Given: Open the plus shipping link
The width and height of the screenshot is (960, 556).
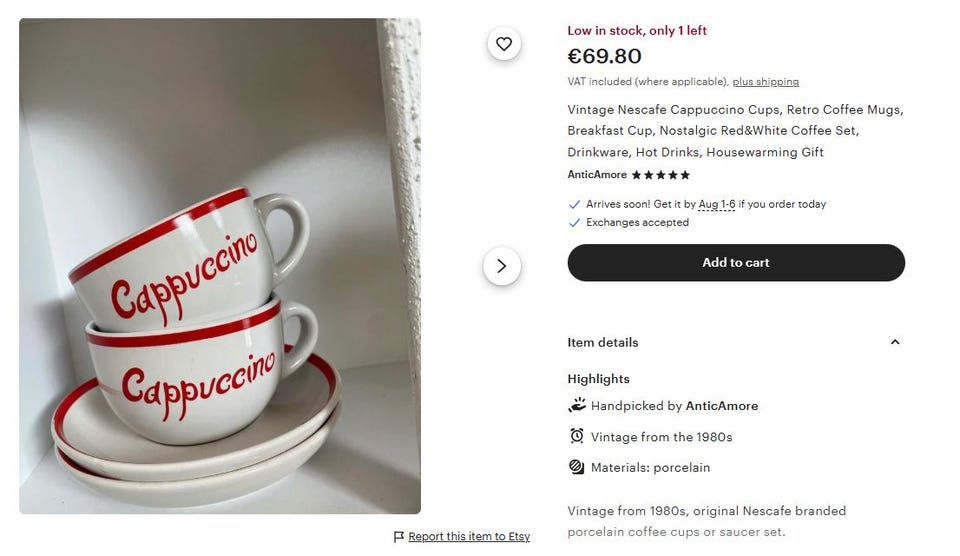Looking at the screenshot, I should coord(765,82).
